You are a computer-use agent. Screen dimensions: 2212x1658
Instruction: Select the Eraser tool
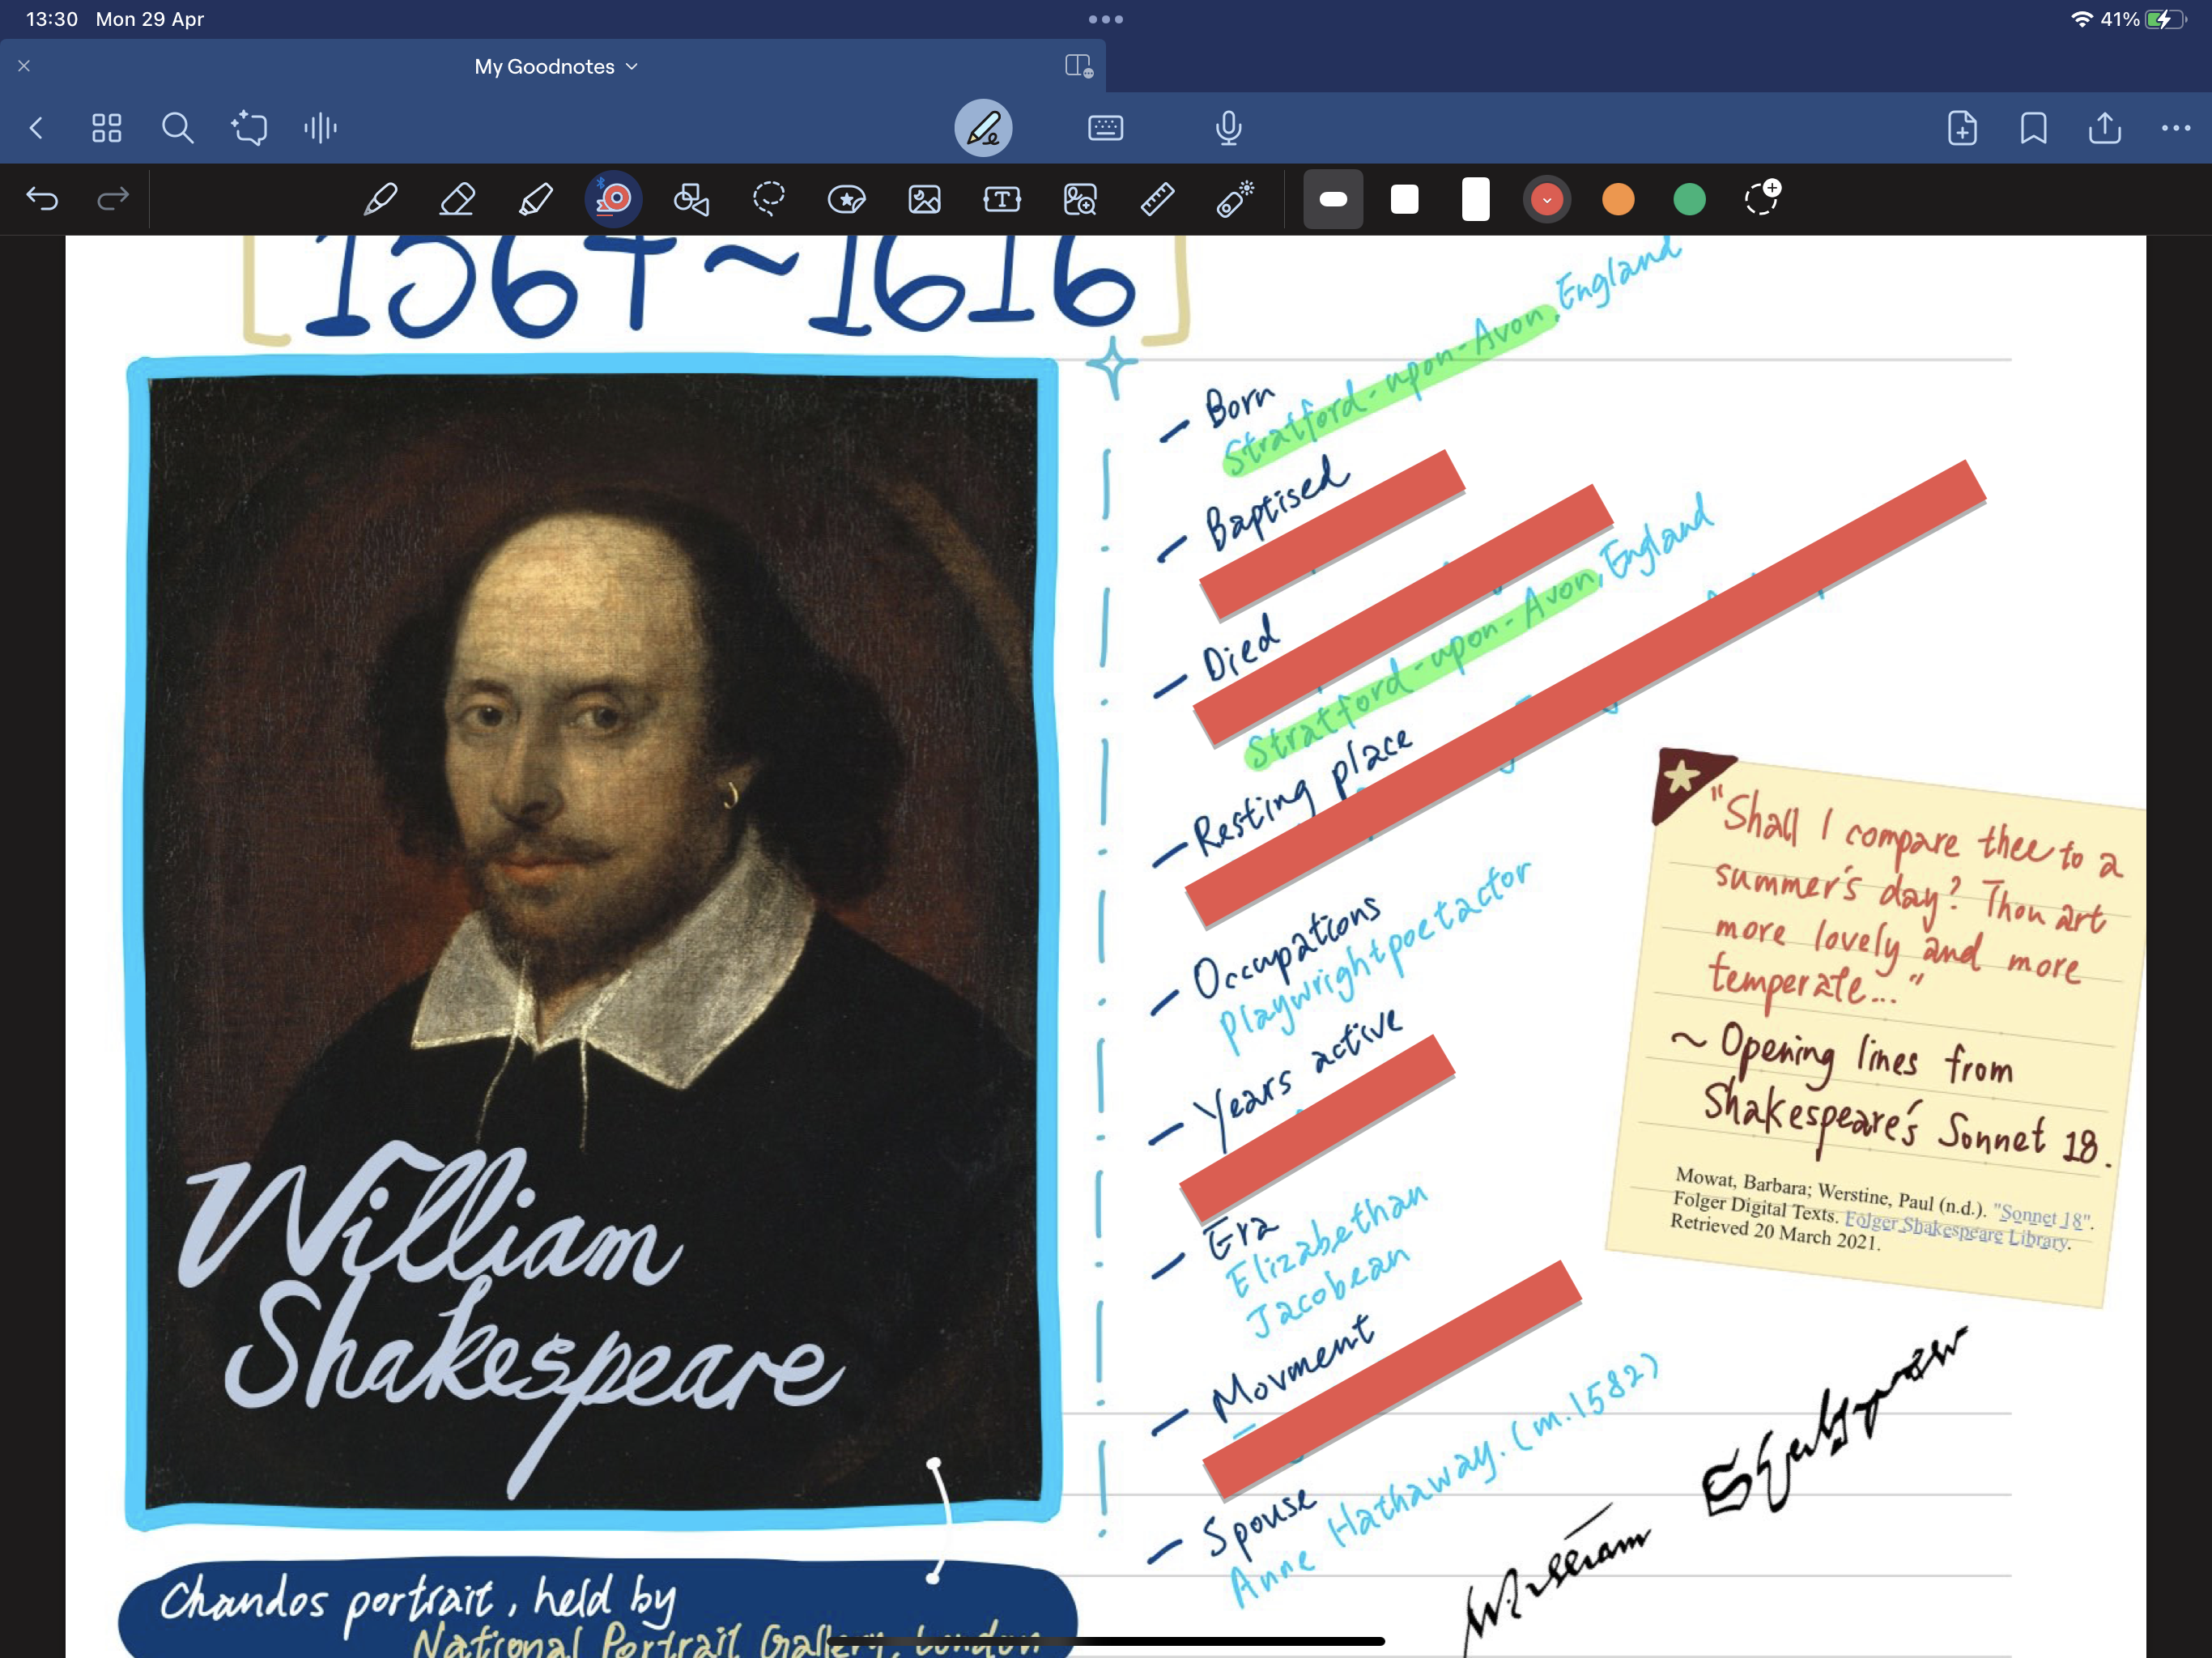pos(457,199)
